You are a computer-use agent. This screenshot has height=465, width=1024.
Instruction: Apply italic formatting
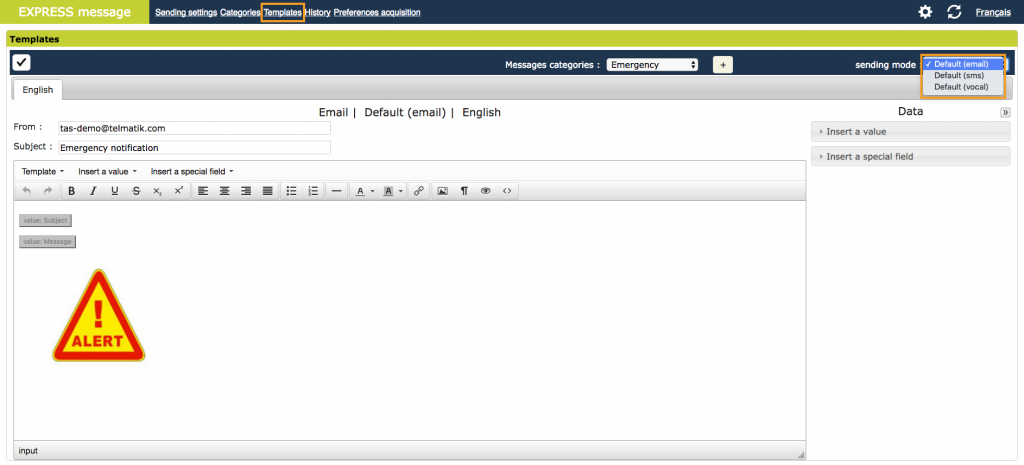93,191
